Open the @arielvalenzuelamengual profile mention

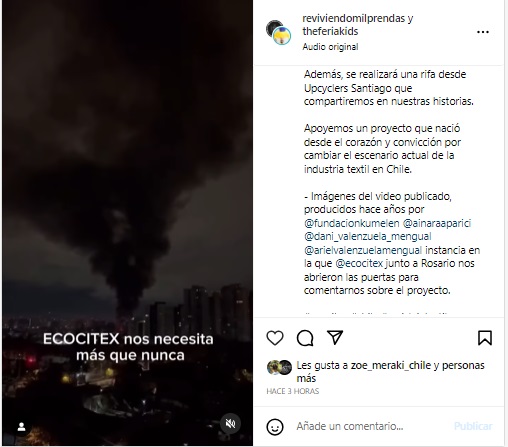pyautogui.click(x=363, y=250)
